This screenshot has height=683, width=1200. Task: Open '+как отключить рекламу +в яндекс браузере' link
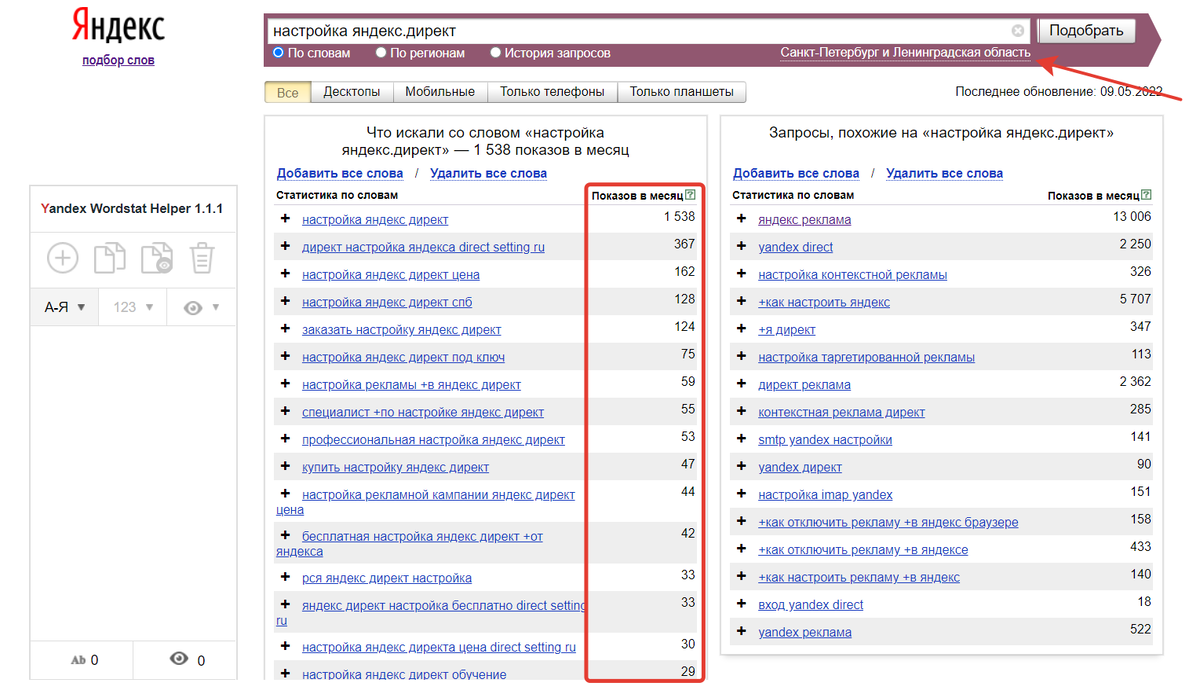888,522
